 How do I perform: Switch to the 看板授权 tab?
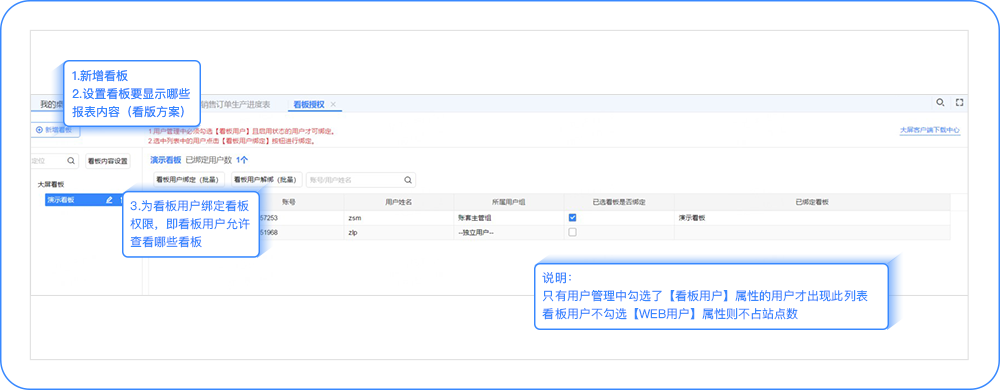tap(309, 105)
